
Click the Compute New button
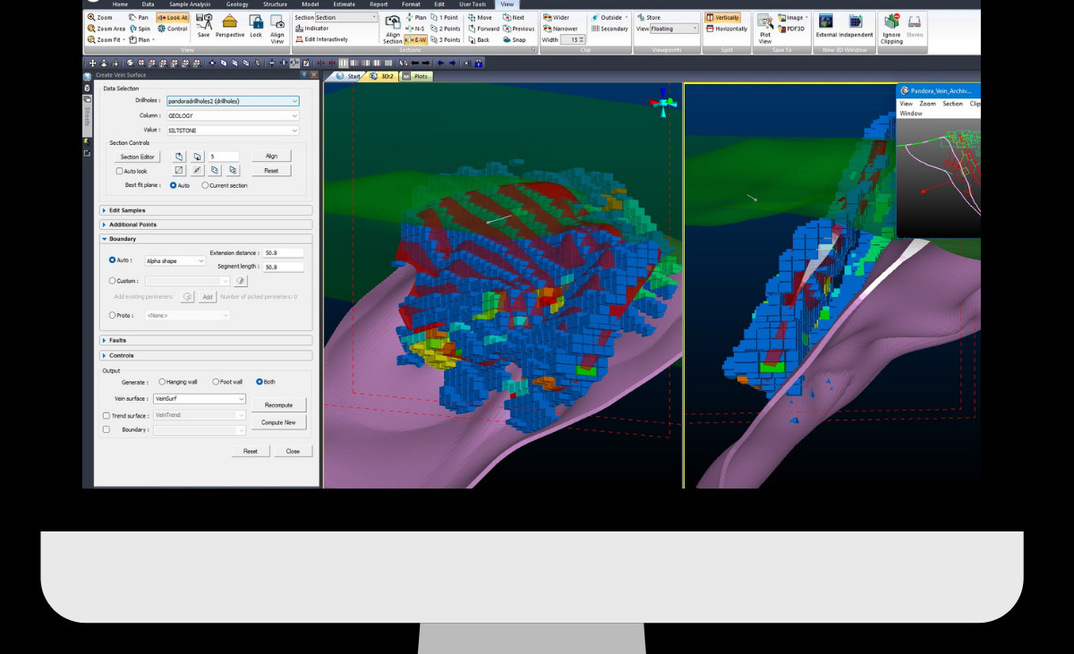coord(278,422)
